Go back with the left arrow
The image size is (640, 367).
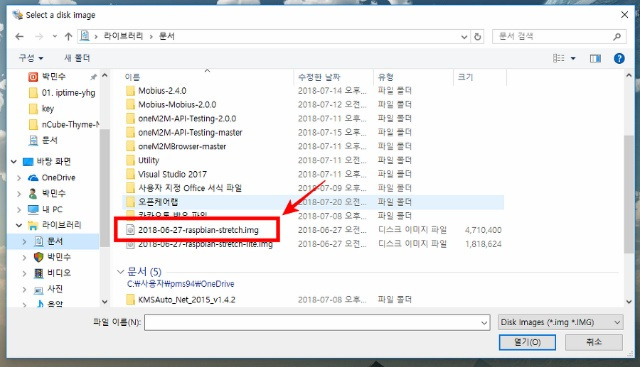click(19, 37)
